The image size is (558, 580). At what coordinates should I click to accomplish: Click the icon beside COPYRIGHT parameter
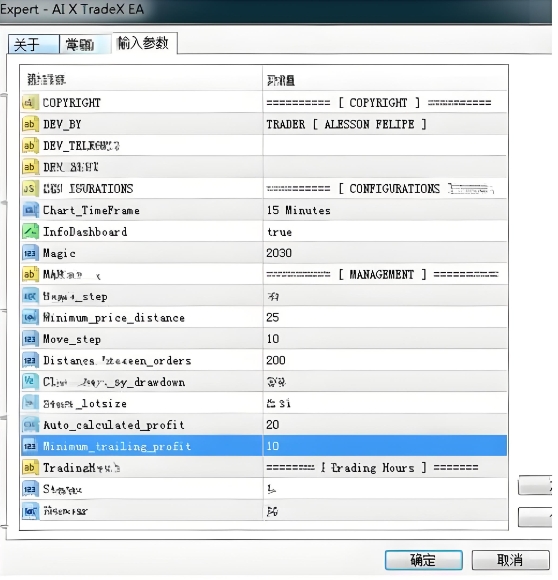click(30, 102)
